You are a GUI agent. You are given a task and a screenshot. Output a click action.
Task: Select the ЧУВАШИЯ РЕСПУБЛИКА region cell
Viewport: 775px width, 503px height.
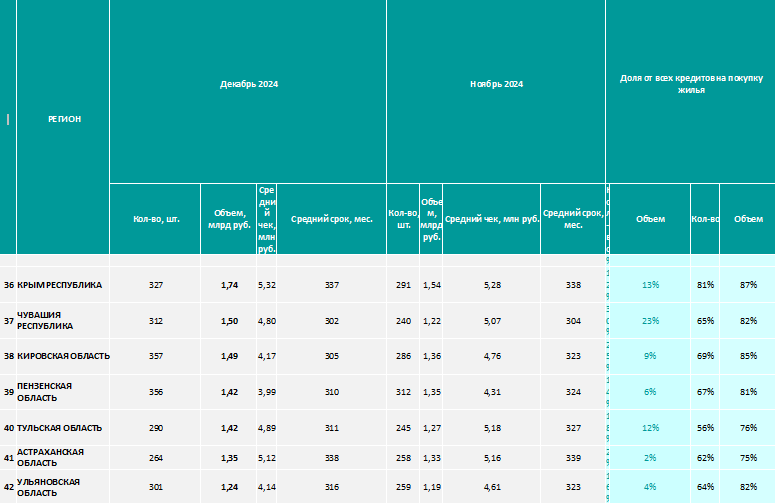(63, 321)
